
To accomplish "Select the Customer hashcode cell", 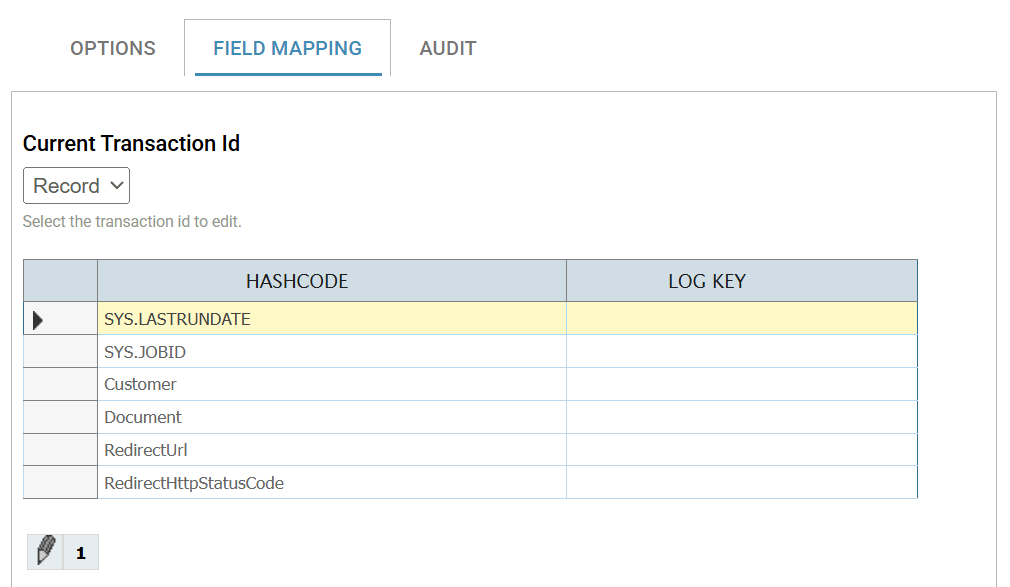I will [x=332, y=384].
